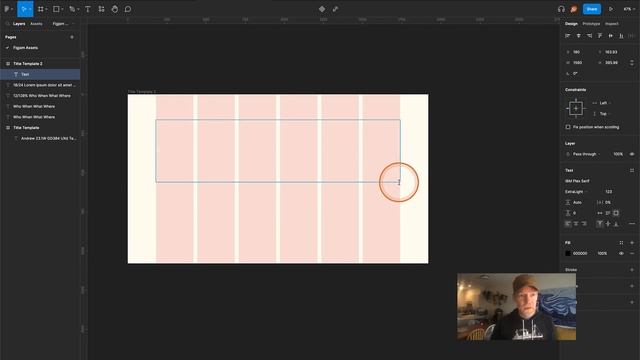This screenshot has height=360, width=640.
Task: Click the Share button
Action: (592, 9)
